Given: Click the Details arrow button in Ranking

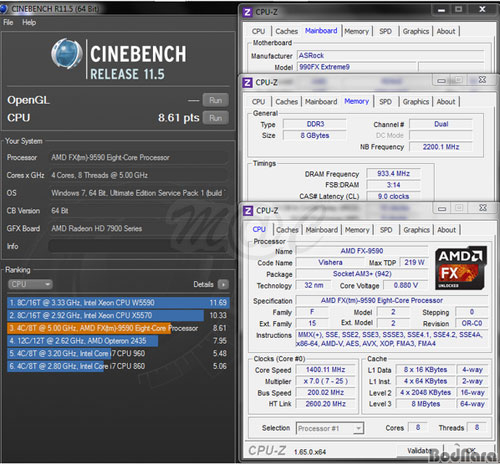Looking at the screenshot, I should 223,284.
